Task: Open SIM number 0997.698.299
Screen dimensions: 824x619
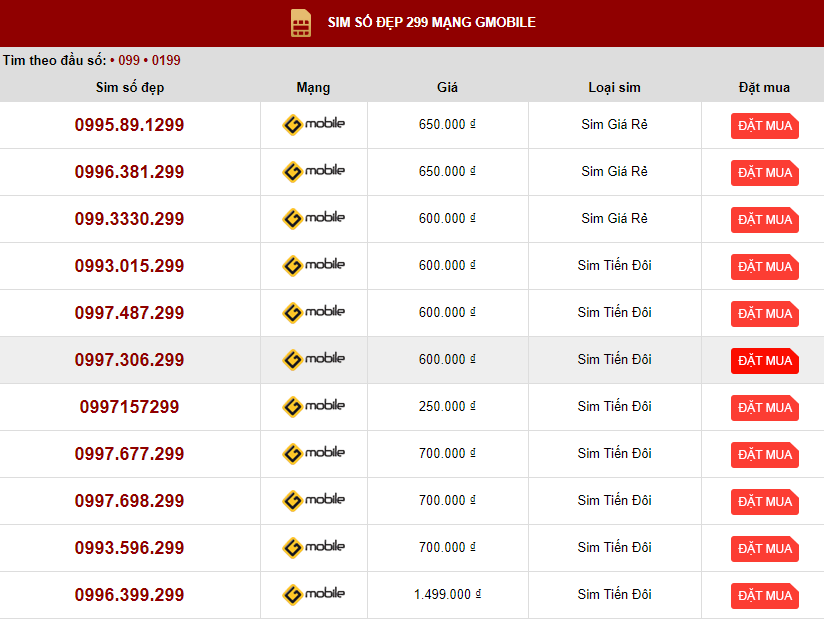Action: pos(129,501)
